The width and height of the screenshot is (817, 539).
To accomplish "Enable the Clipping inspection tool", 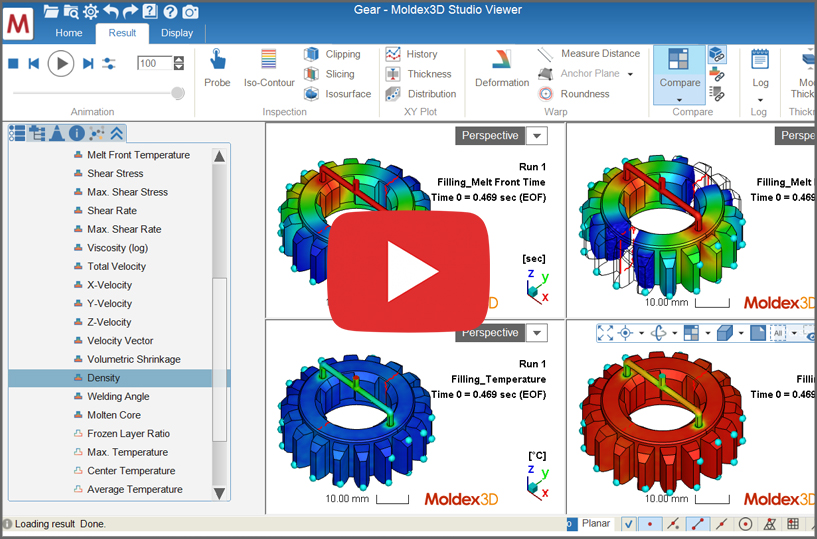I will pos(332,54).
